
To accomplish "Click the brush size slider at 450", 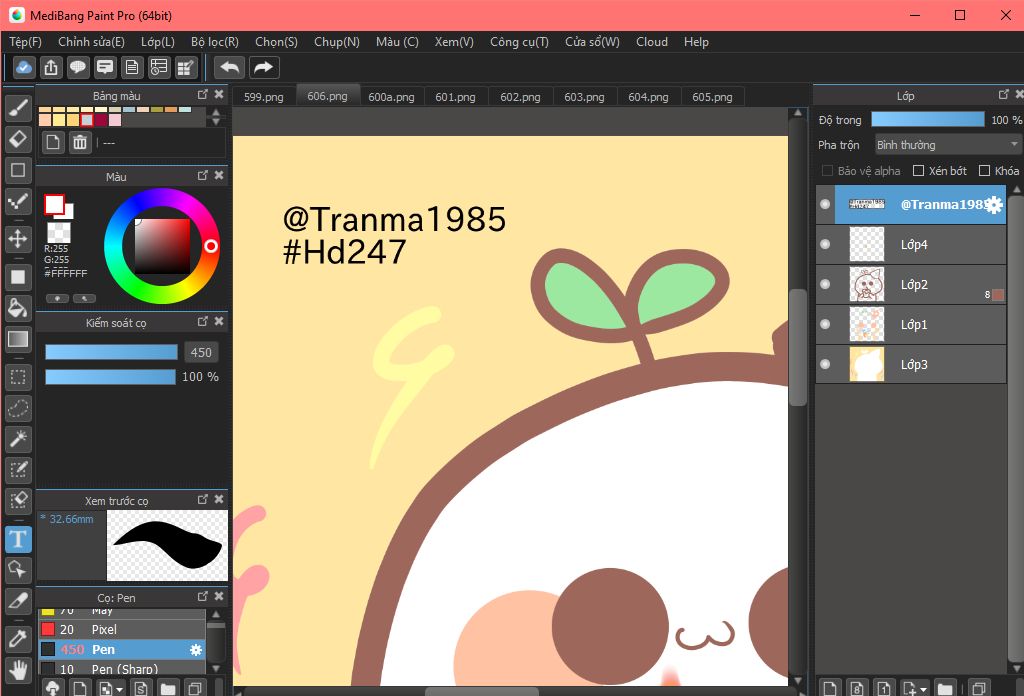I will pos(111,353).
